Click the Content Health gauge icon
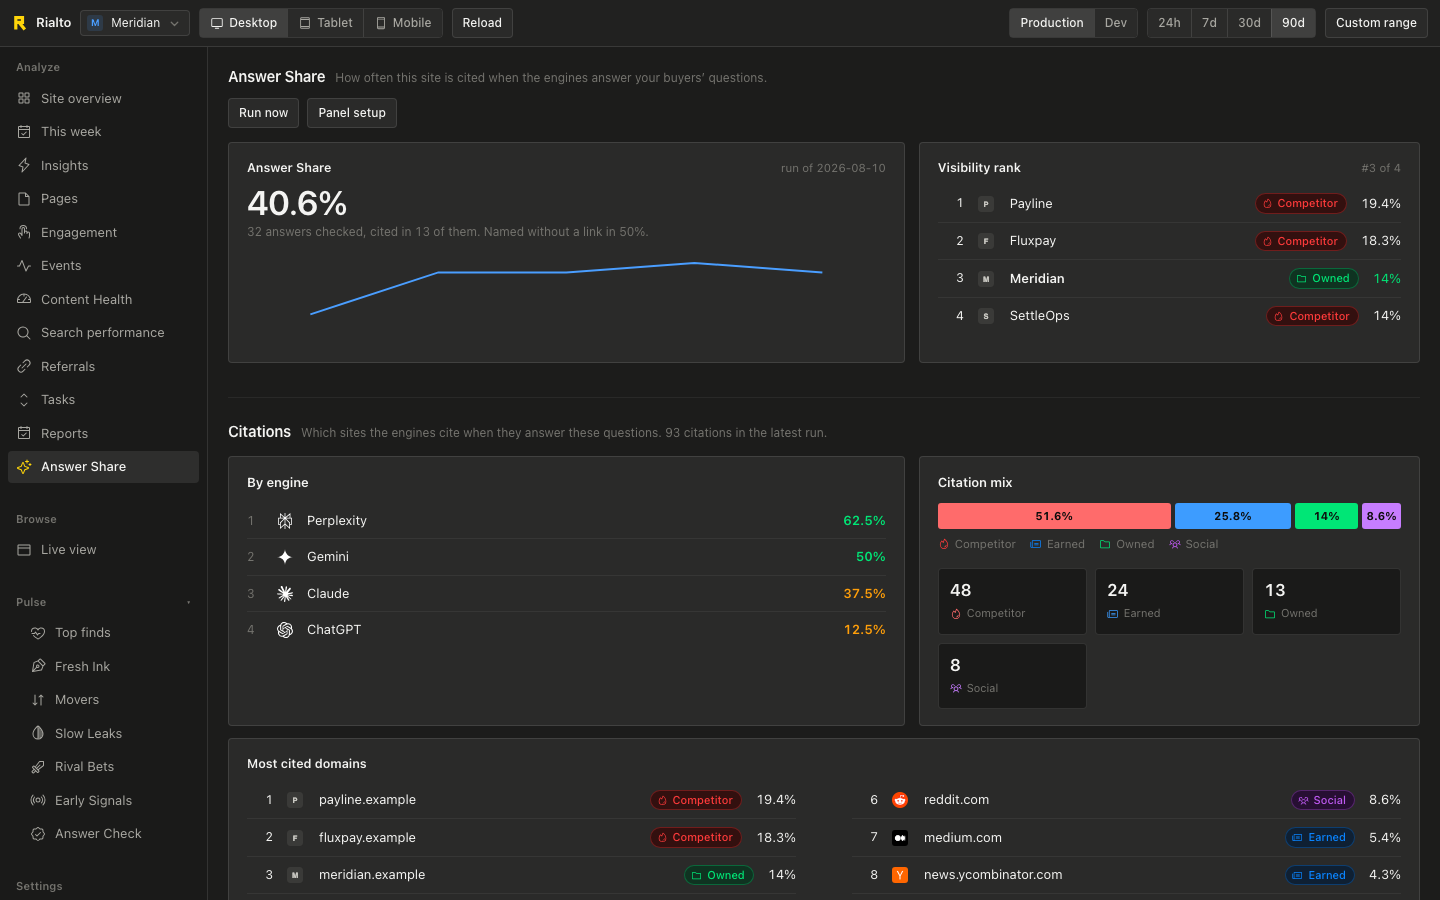1440x900 pixels. coord(24,299)
